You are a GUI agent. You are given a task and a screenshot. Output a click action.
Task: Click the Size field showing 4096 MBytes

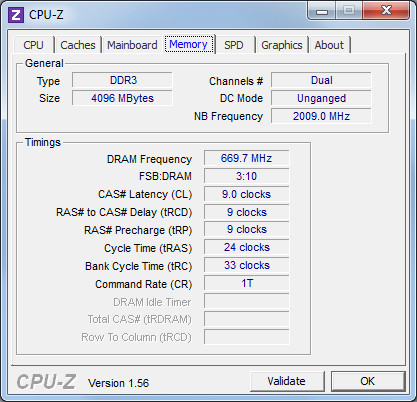(x=122, y=98)
